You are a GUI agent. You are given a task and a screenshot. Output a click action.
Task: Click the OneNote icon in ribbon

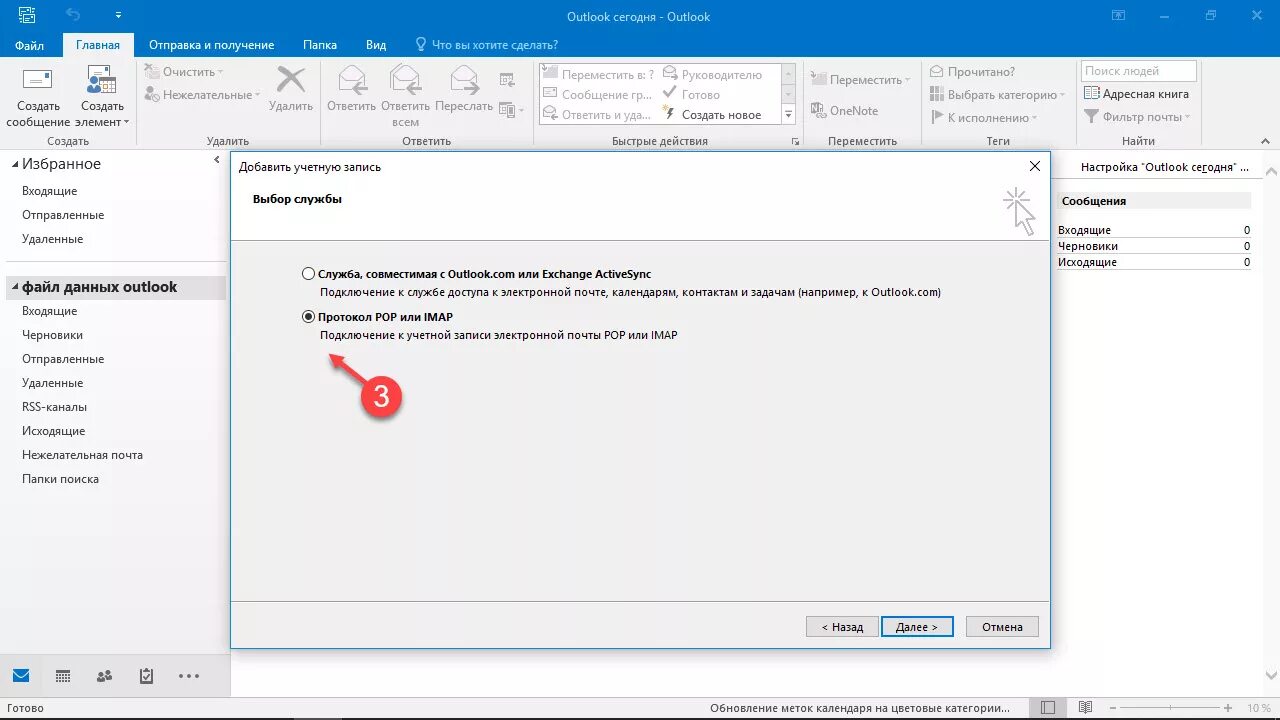point(818,111)
